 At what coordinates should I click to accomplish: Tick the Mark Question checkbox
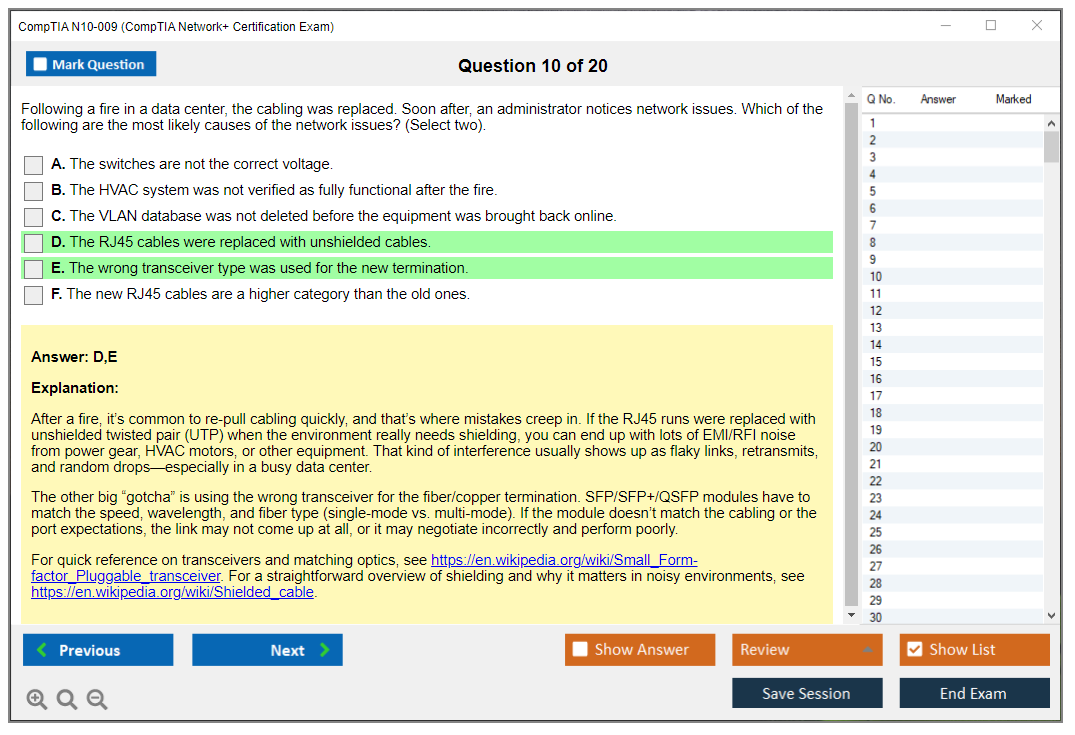click(41, 64)
